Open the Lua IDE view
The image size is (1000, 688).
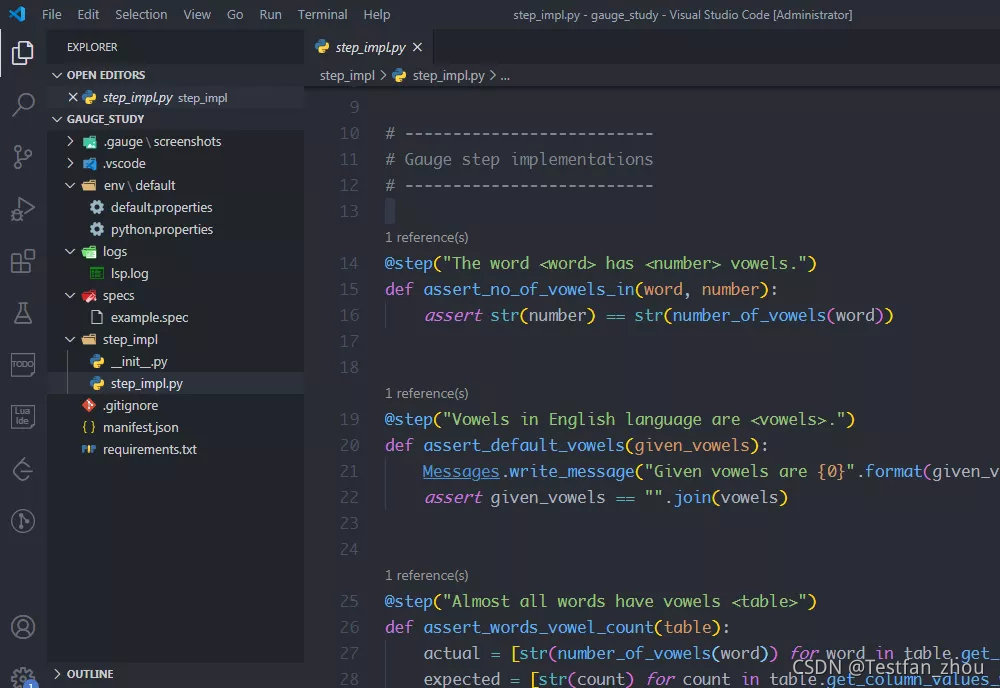tap(22, 417)
